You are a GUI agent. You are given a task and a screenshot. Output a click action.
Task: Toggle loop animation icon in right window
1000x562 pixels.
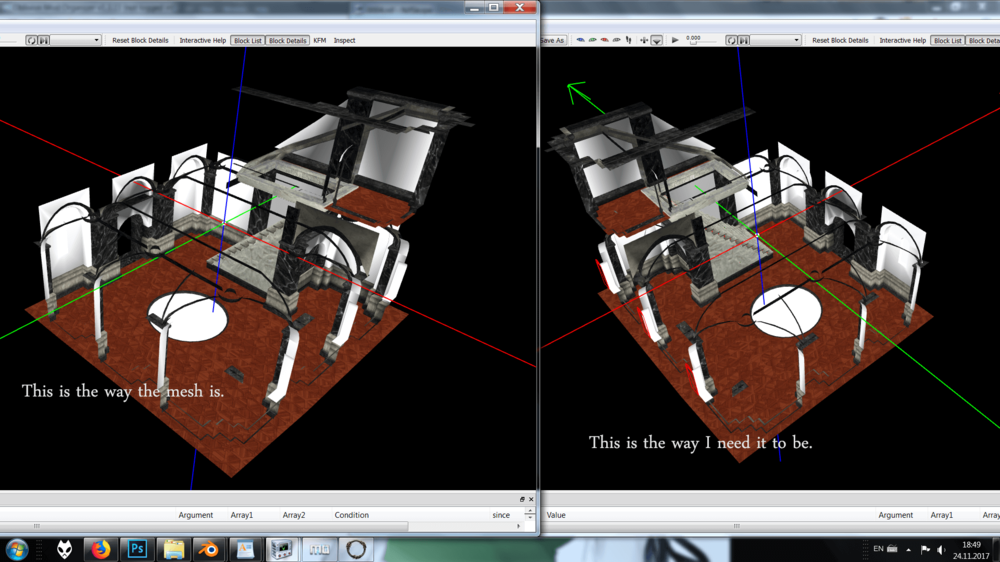point(731,40)
